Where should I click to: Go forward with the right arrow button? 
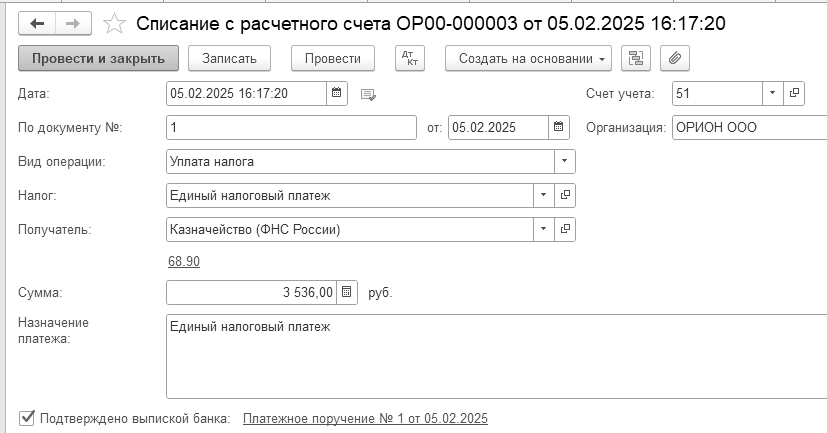(x=73, y=23)
